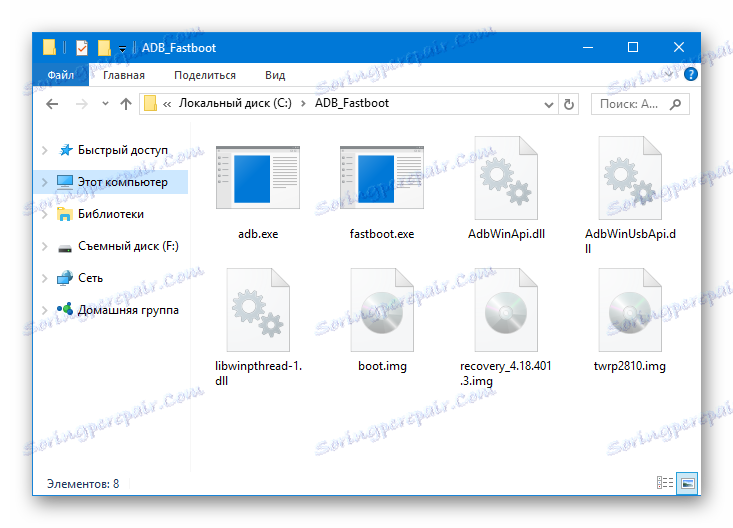
Task: Select the boot.img disc image icon
Action: click(382, 310)
